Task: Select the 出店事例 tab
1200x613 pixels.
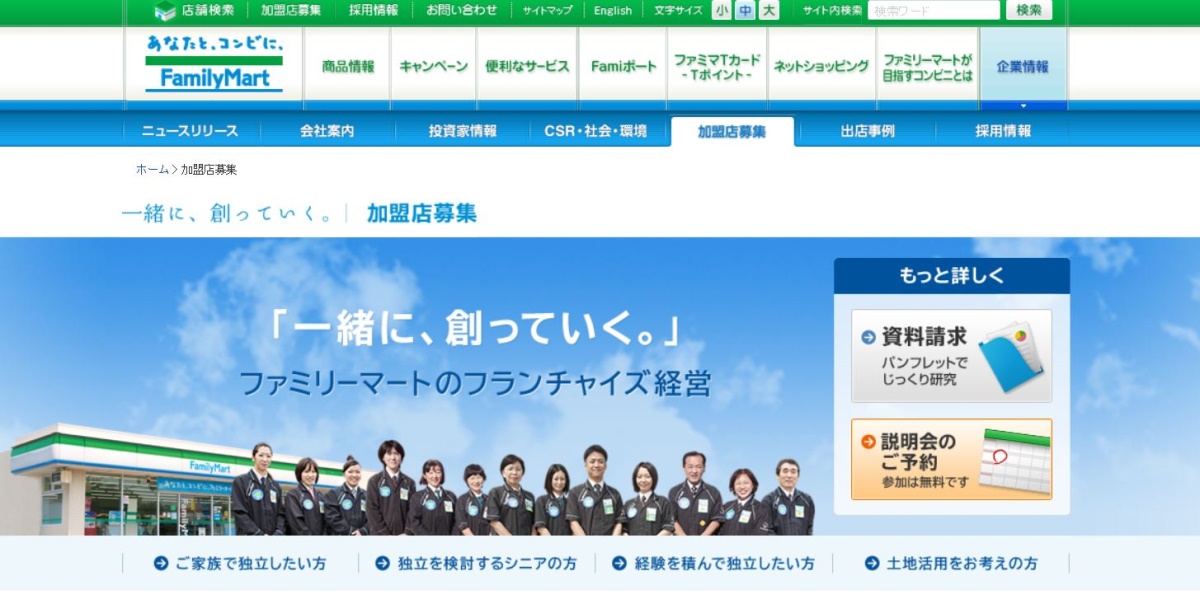Action: click(x=868, y=131)
